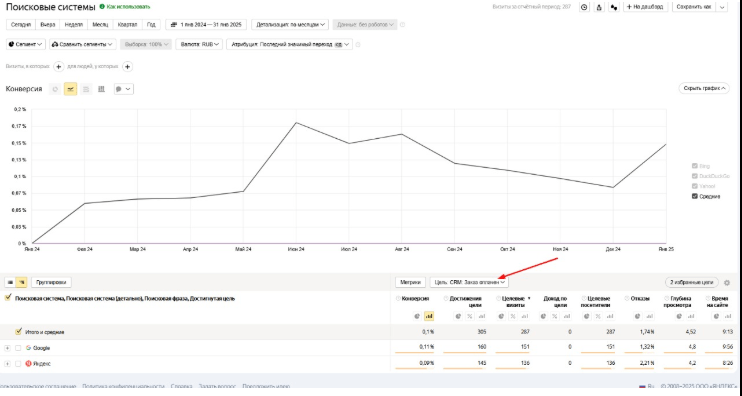Select the pie chart type icon next to Конверсия
The image size is (742, 396).
pyautogui.click(x=55, y=89)
